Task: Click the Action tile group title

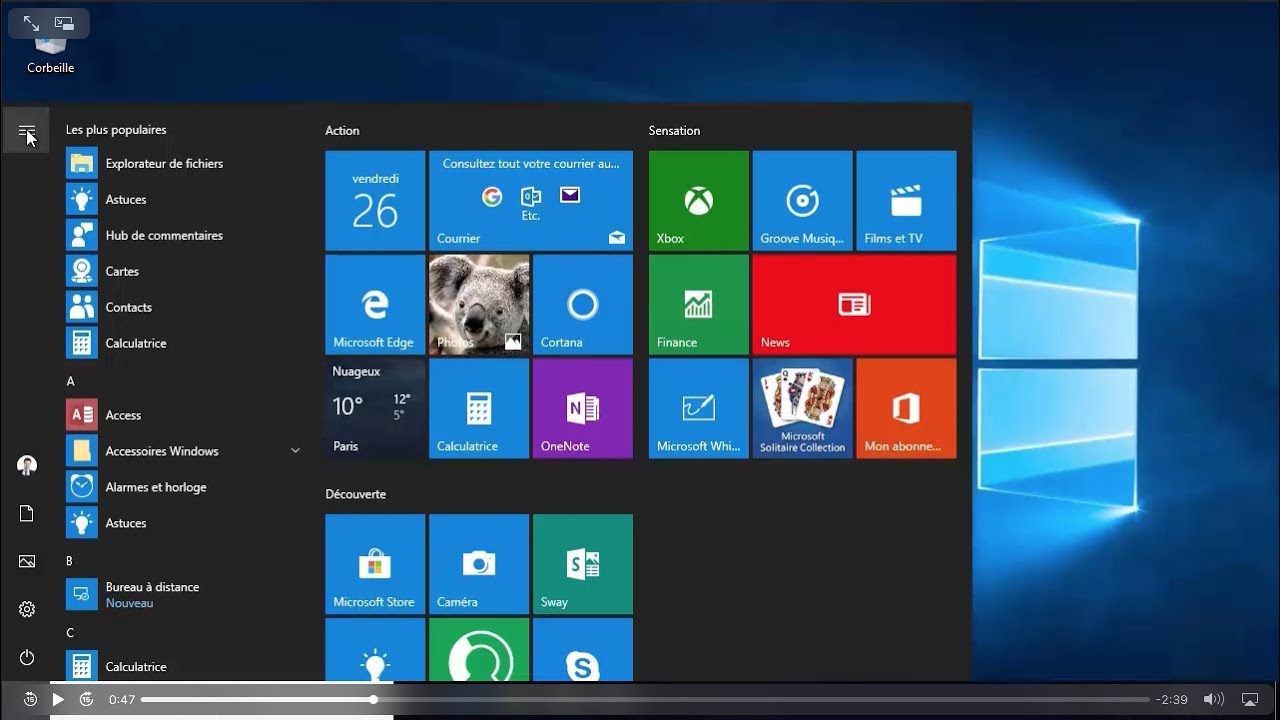Action: 342,131
